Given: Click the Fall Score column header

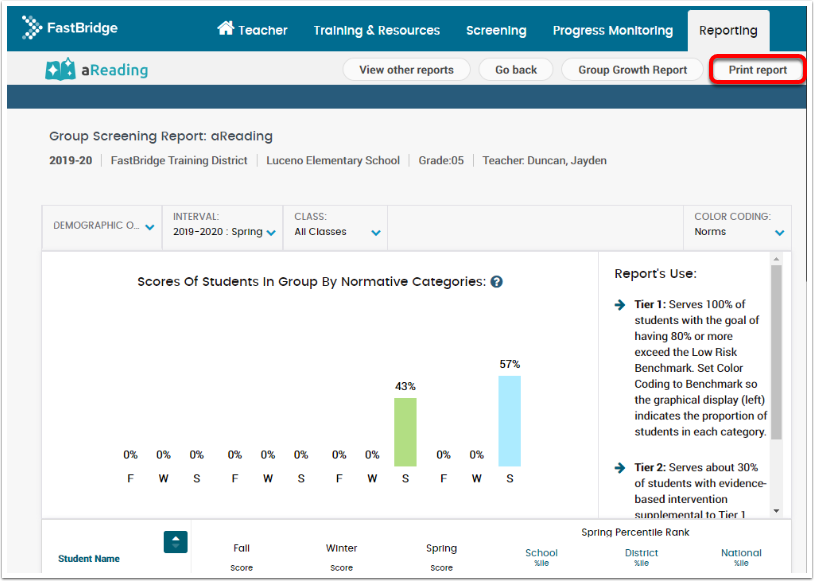Looking at the screenshot, I should pyautogui.click(x=241, y=557).
